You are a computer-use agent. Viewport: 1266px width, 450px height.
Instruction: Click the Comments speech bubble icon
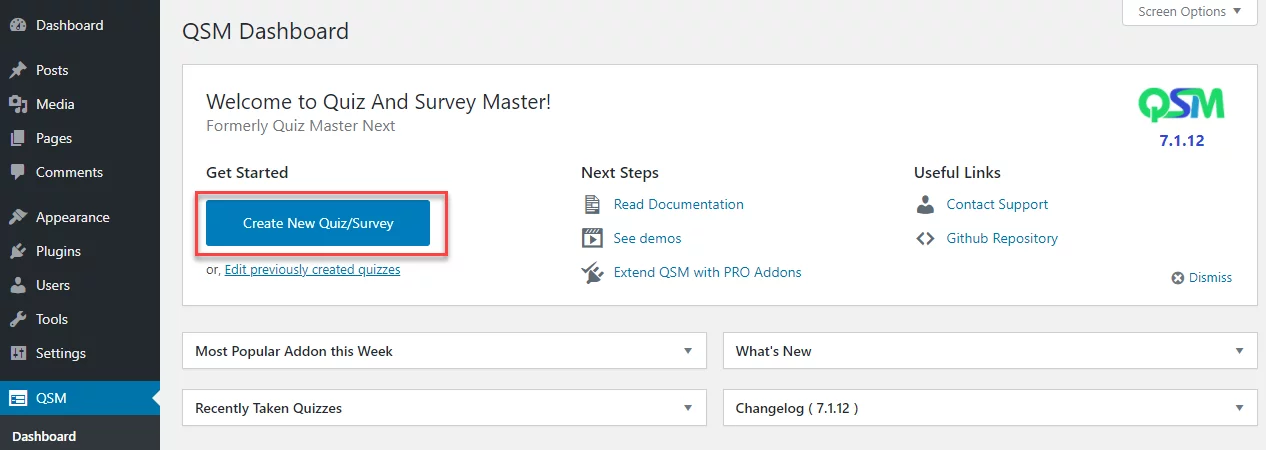tap(18, 172)
